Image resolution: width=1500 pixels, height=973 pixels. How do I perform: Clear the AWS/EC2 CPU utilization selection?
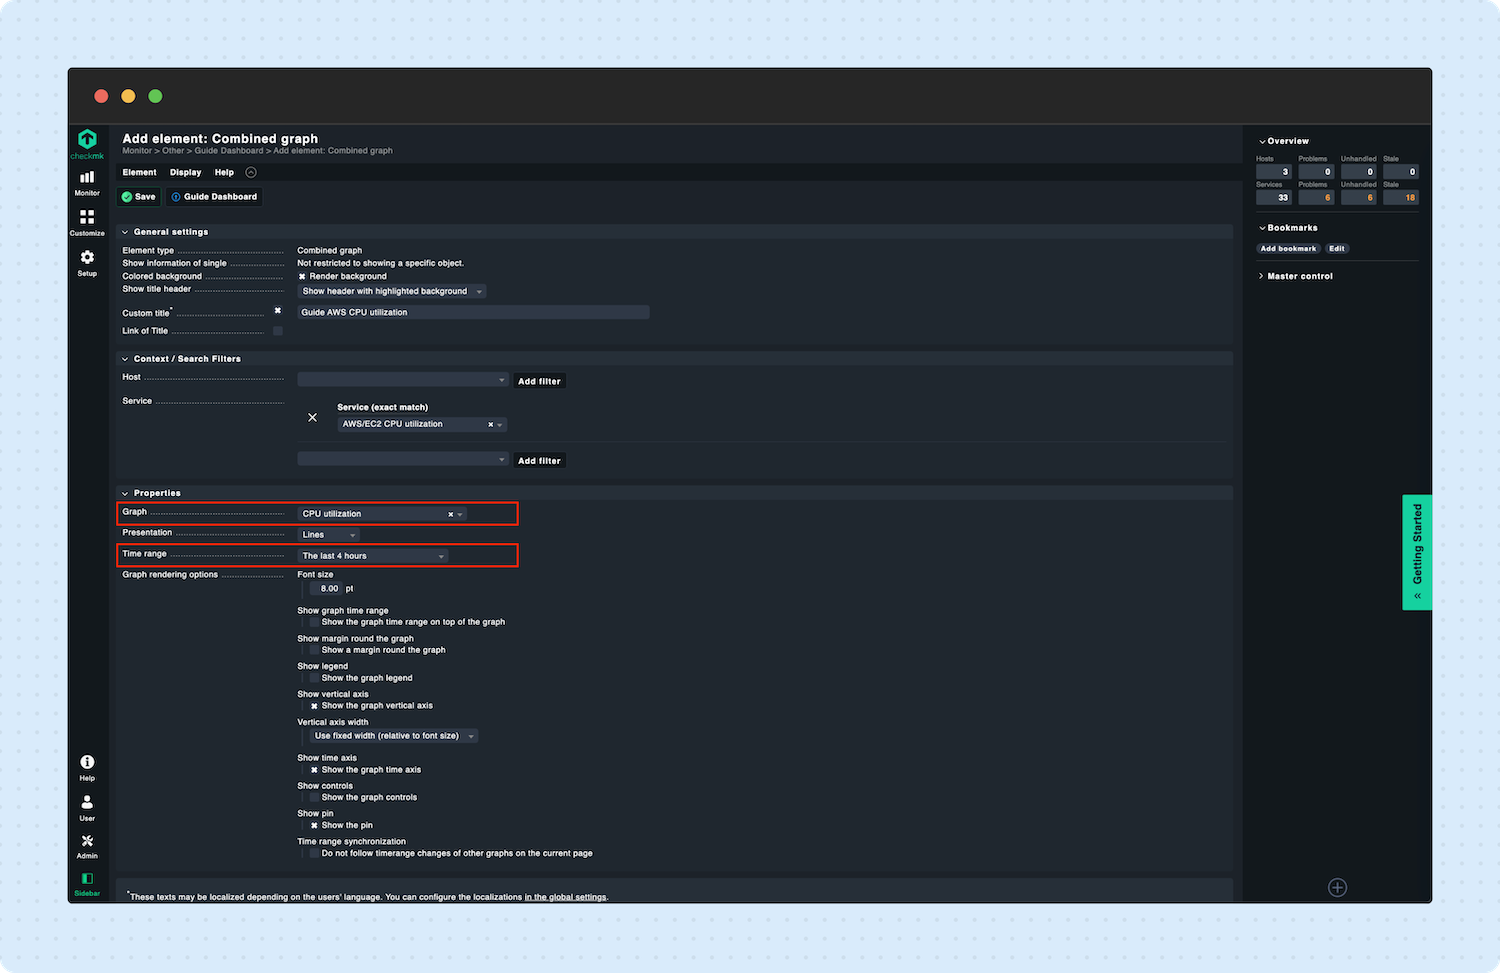490,425
